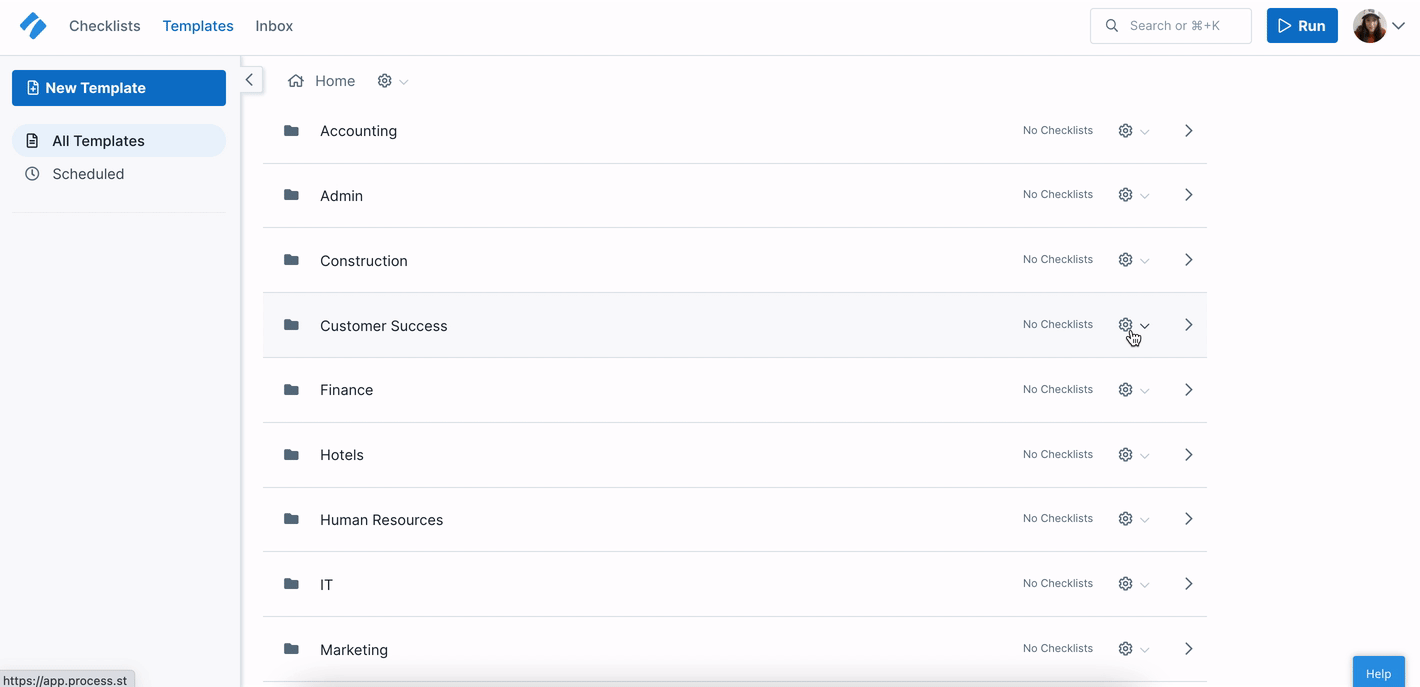Open the Construction folder name

[x=364, y=261]
